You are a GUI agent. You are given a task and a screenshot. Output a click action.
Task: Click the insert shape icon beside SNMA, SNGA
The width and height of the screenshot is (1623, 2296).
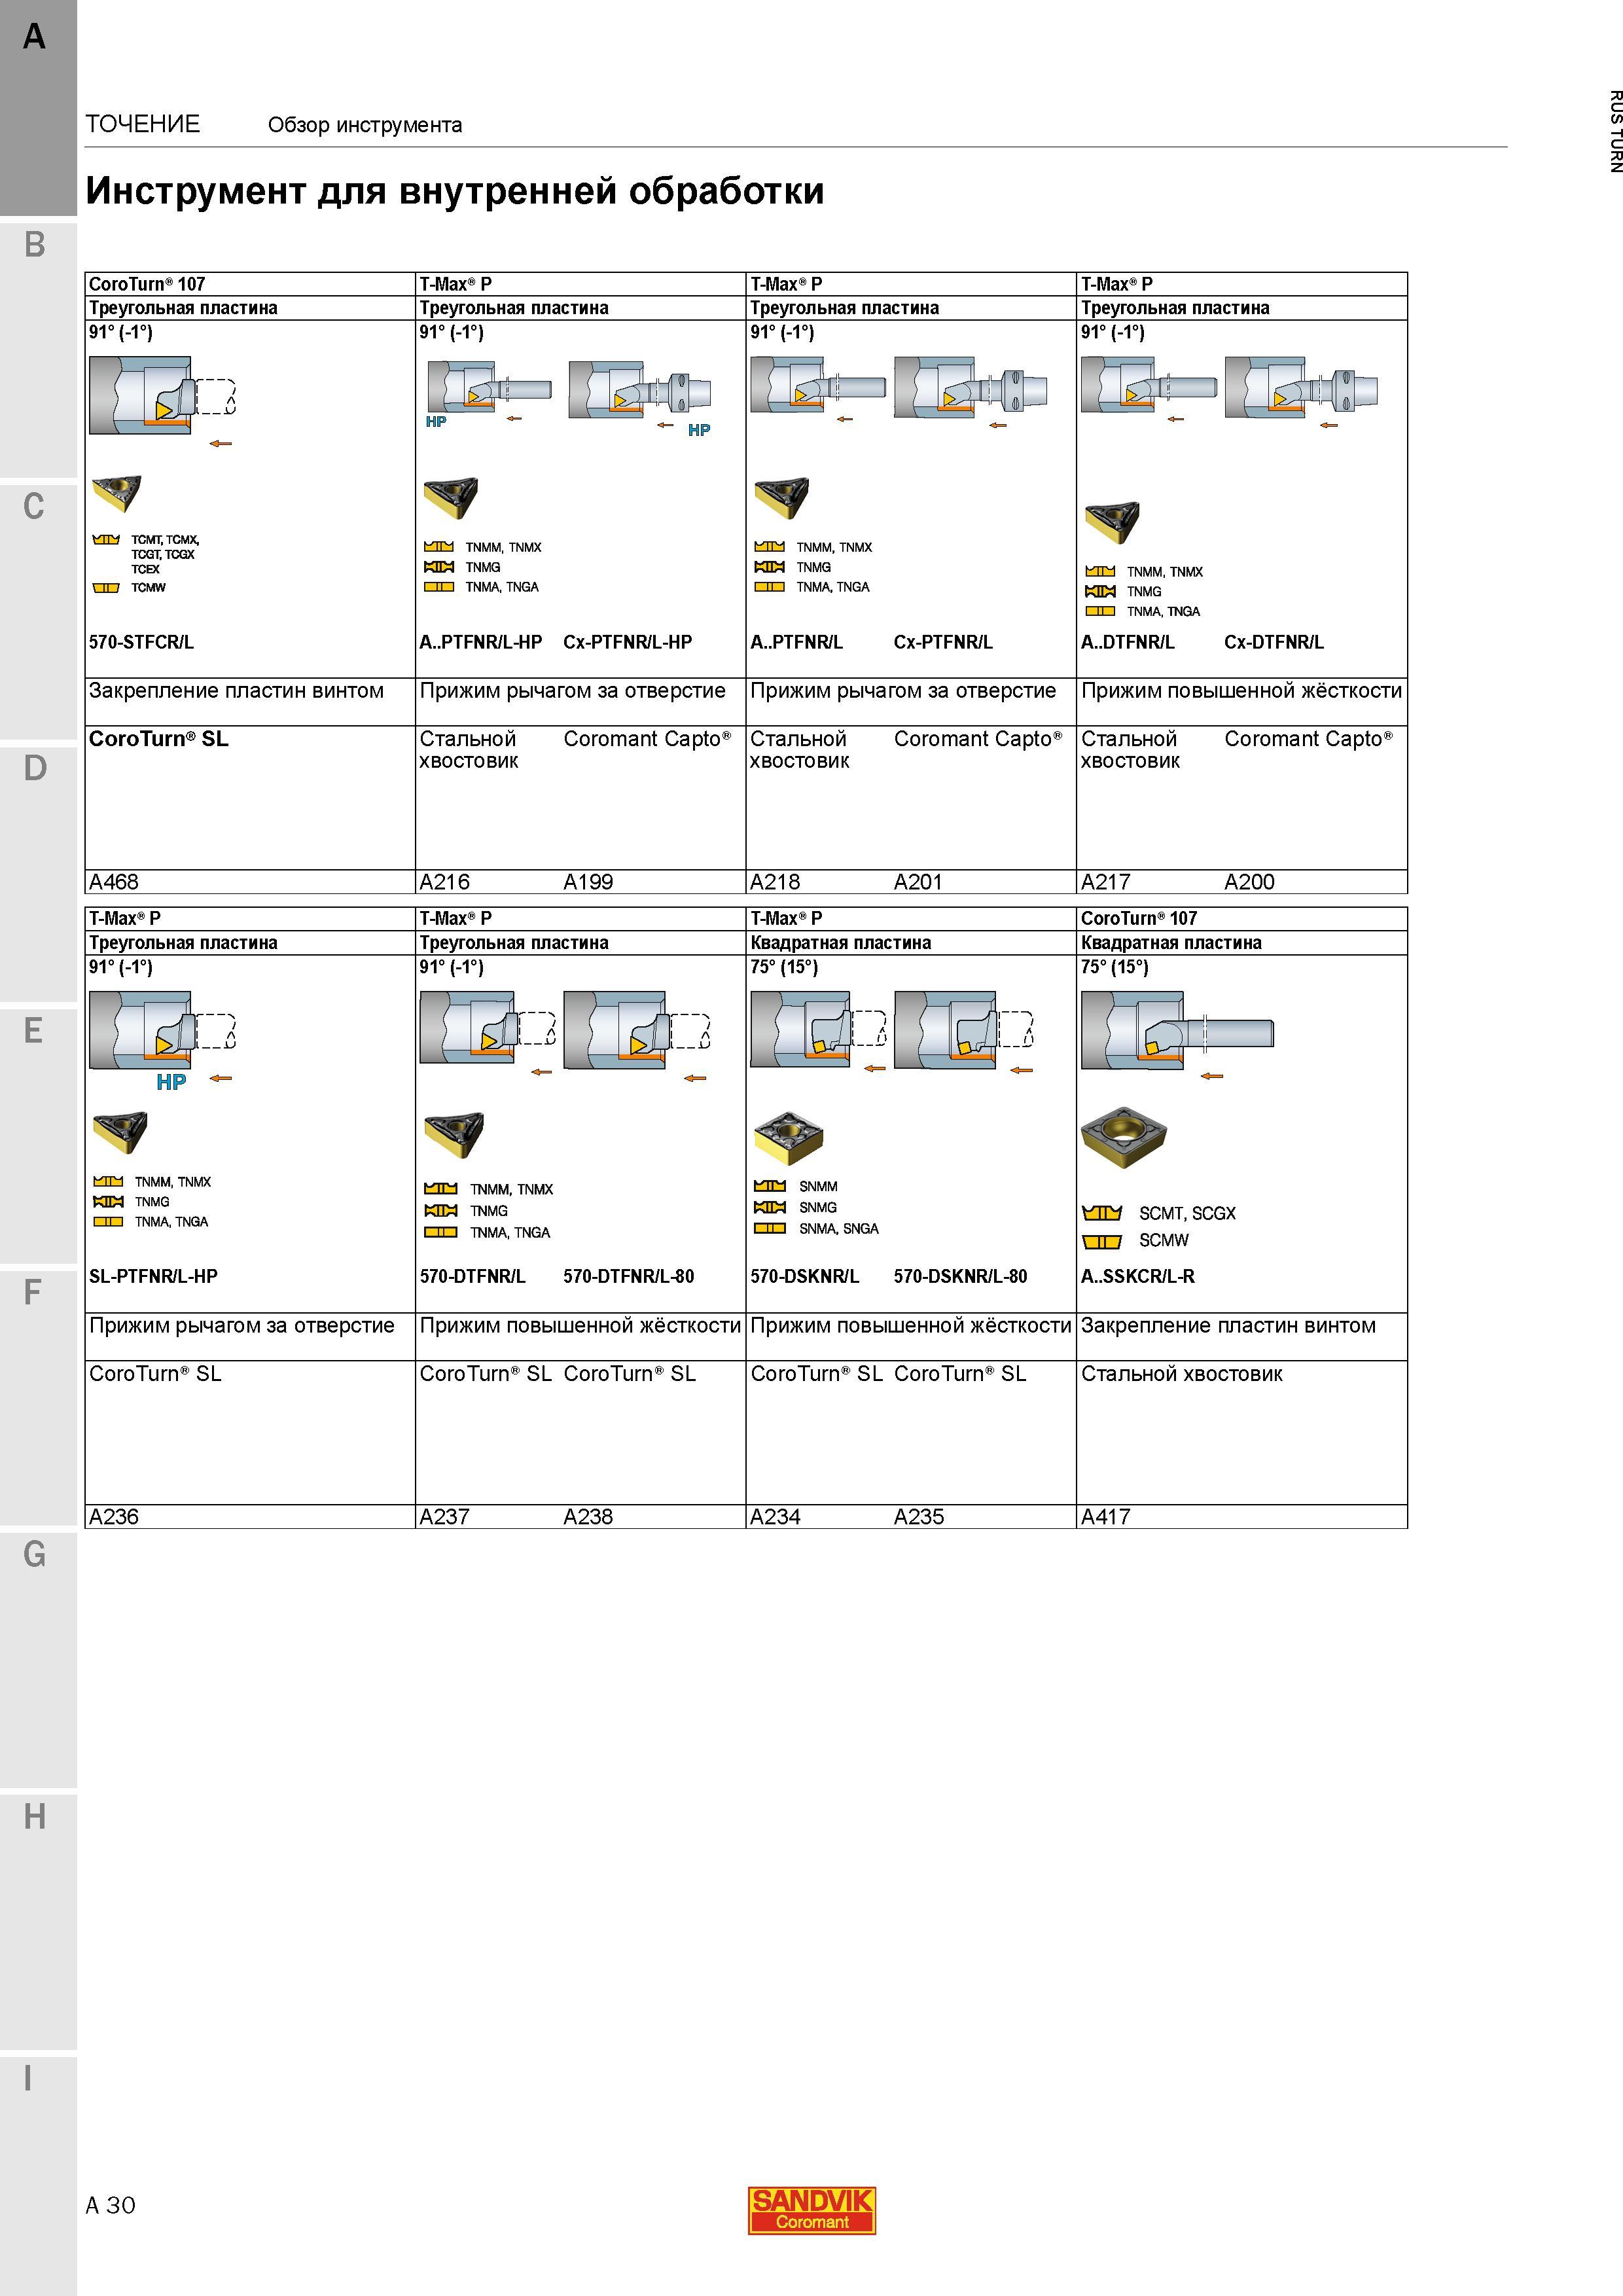(769, 1228)
